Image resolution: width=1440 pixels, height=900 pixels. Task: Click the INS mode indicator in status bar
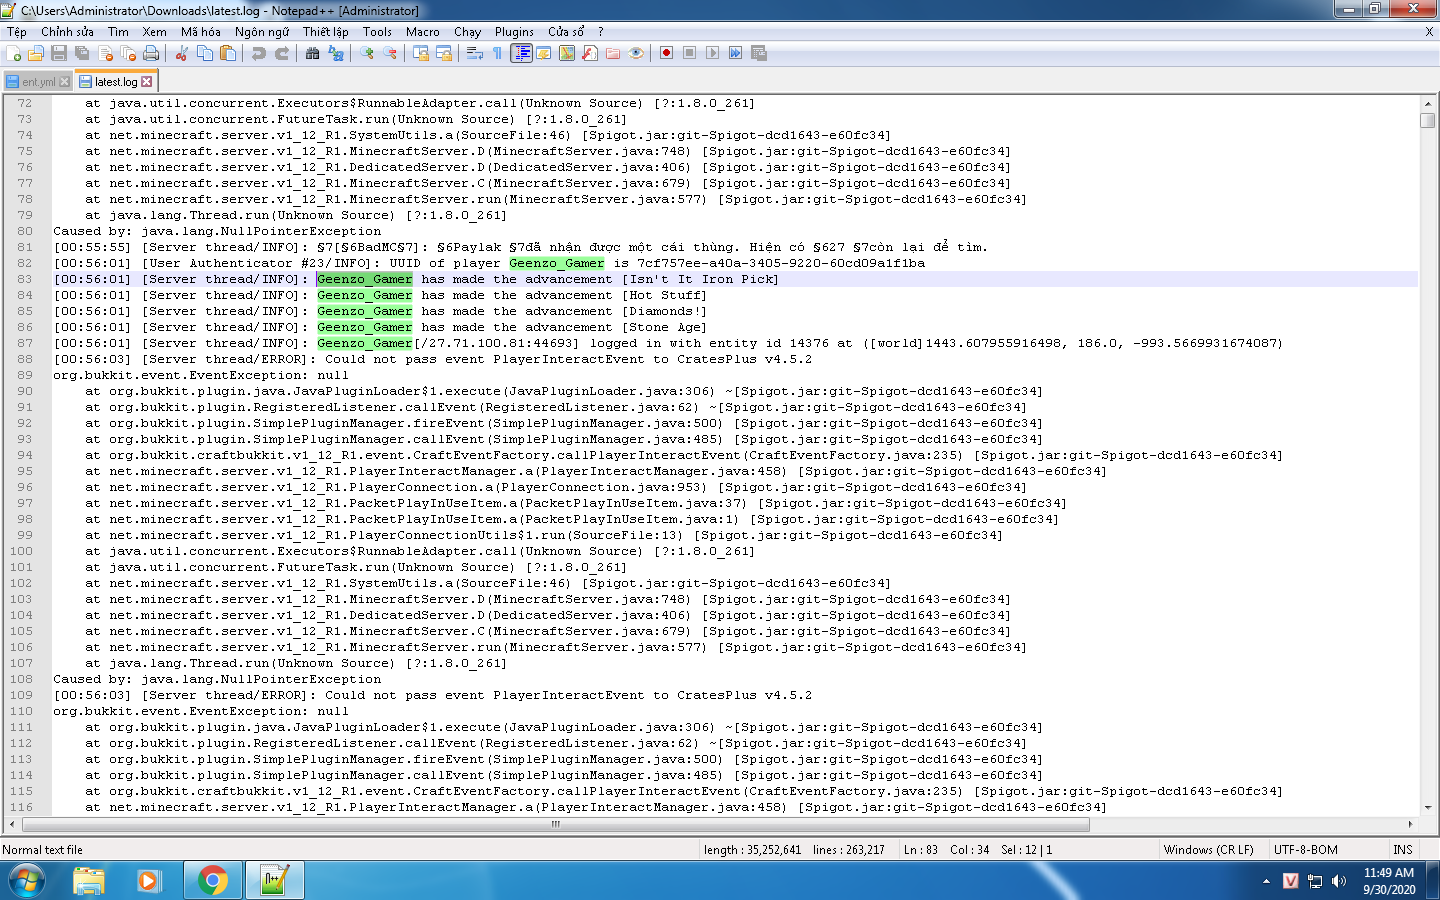coord(1402,850)
